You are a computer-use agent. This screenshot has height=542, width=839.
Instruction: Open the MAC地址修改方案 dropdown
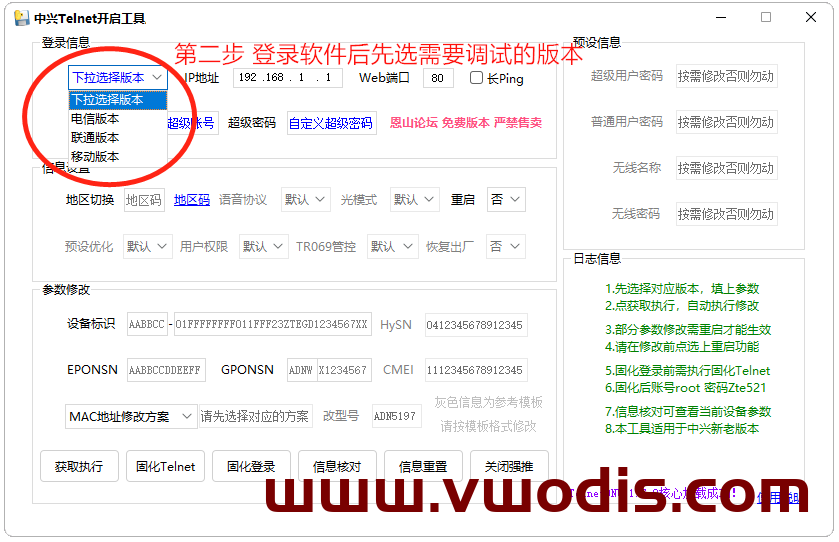[x=131, y=416]
